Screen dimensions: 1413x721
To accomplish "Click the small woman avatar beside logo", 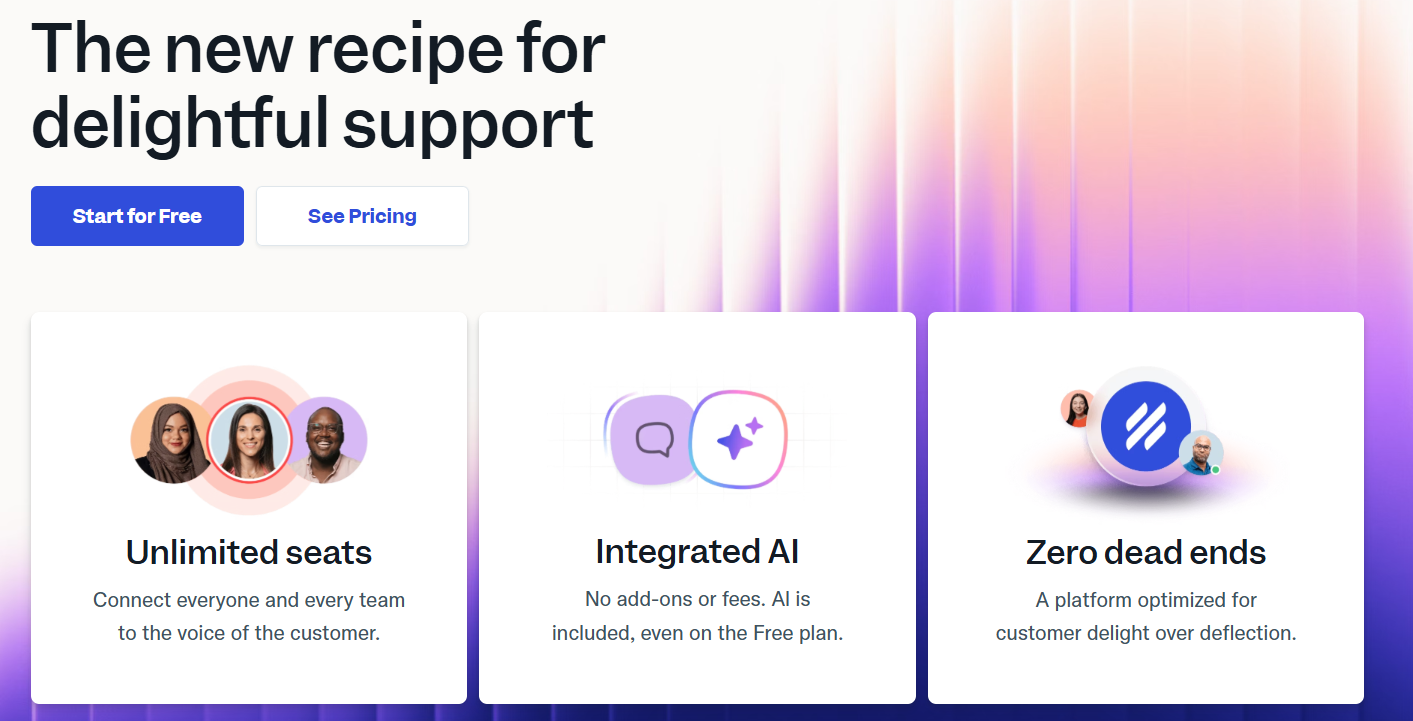I will click(x=1078, y=409).
